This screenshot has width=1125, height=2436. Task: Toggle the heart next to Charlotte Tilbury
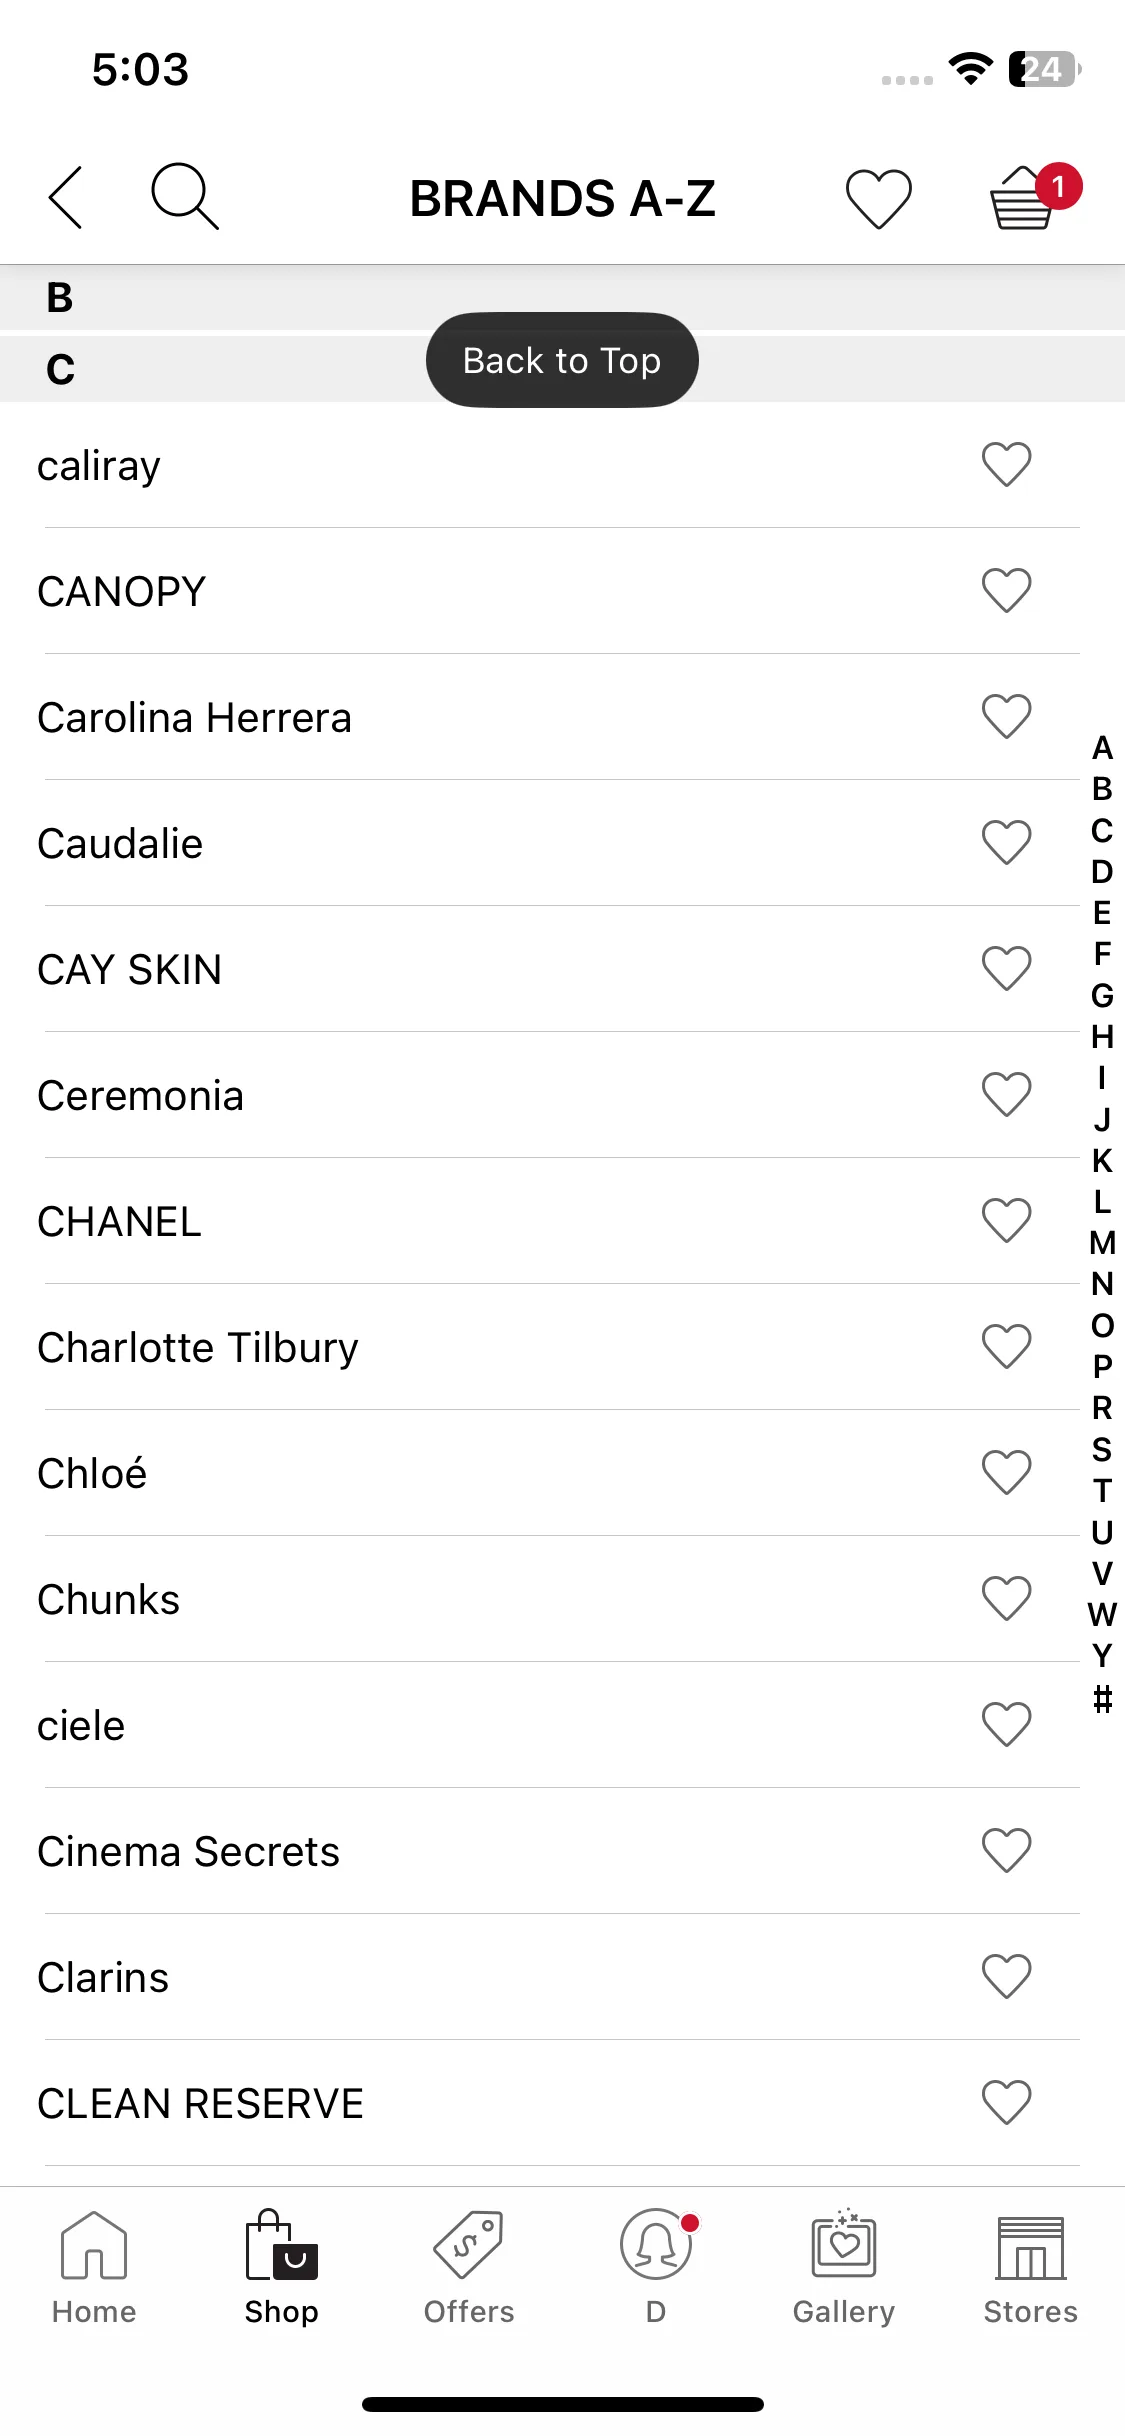(x=1006, y=1347)
